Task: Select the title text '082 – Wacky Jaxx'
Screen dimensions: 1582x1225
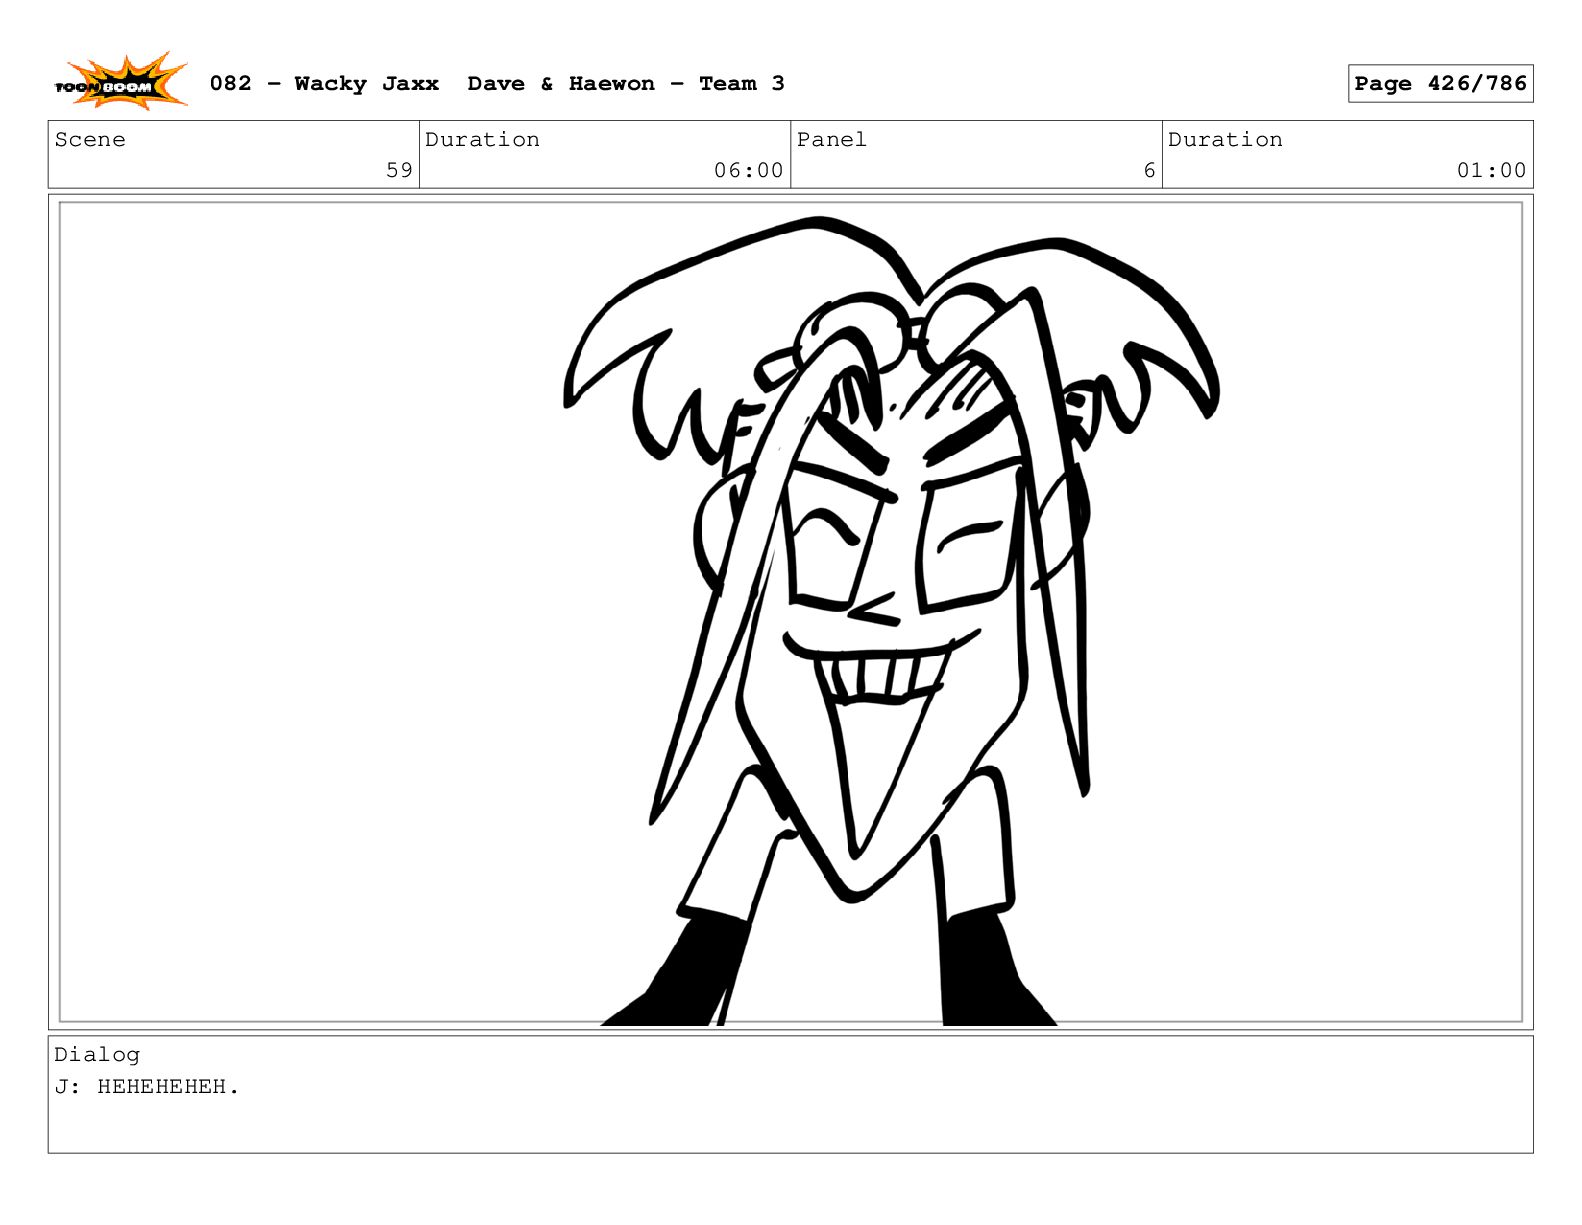Action: (x=324, y=84)
